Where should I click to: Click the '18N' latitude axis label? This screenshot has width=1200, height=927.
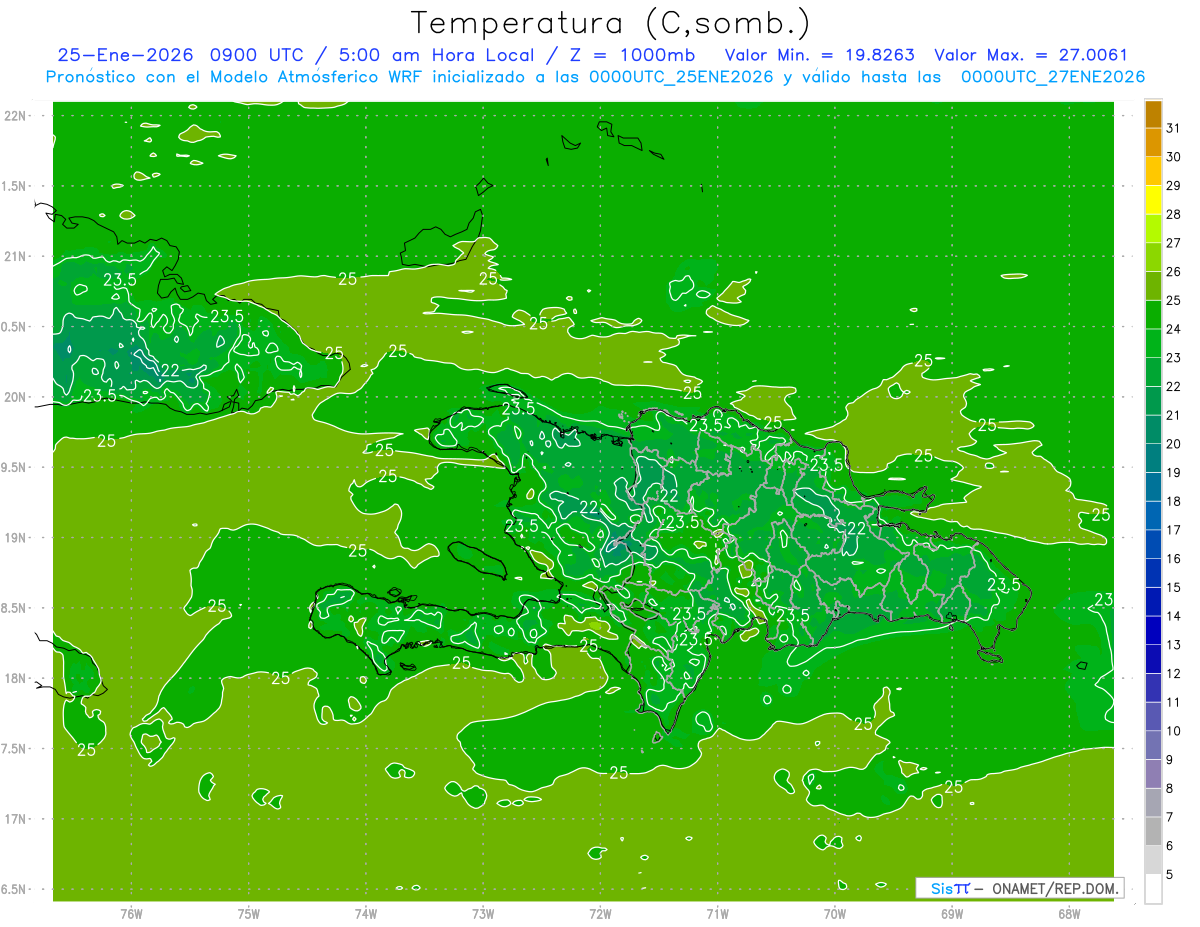(x=14, y=678)
